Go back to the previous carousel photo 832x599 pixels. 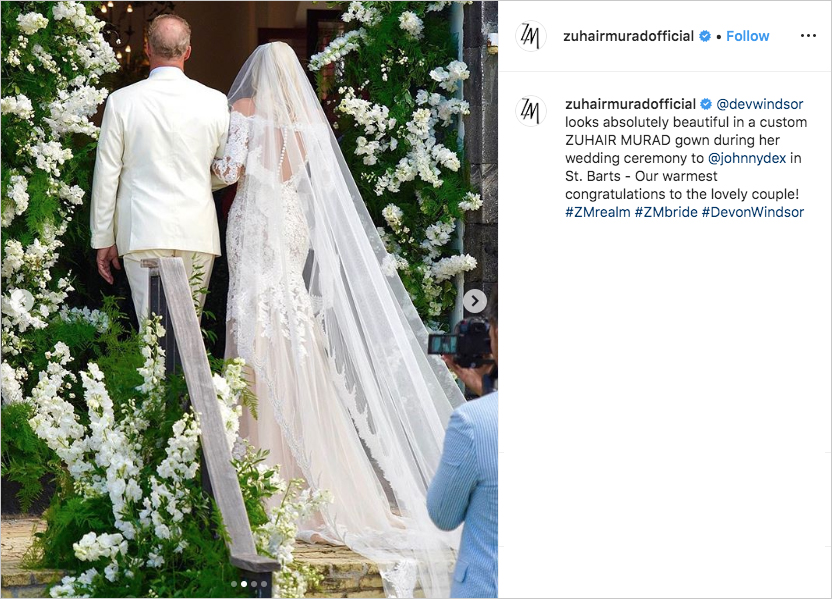[x=23, y=301]
